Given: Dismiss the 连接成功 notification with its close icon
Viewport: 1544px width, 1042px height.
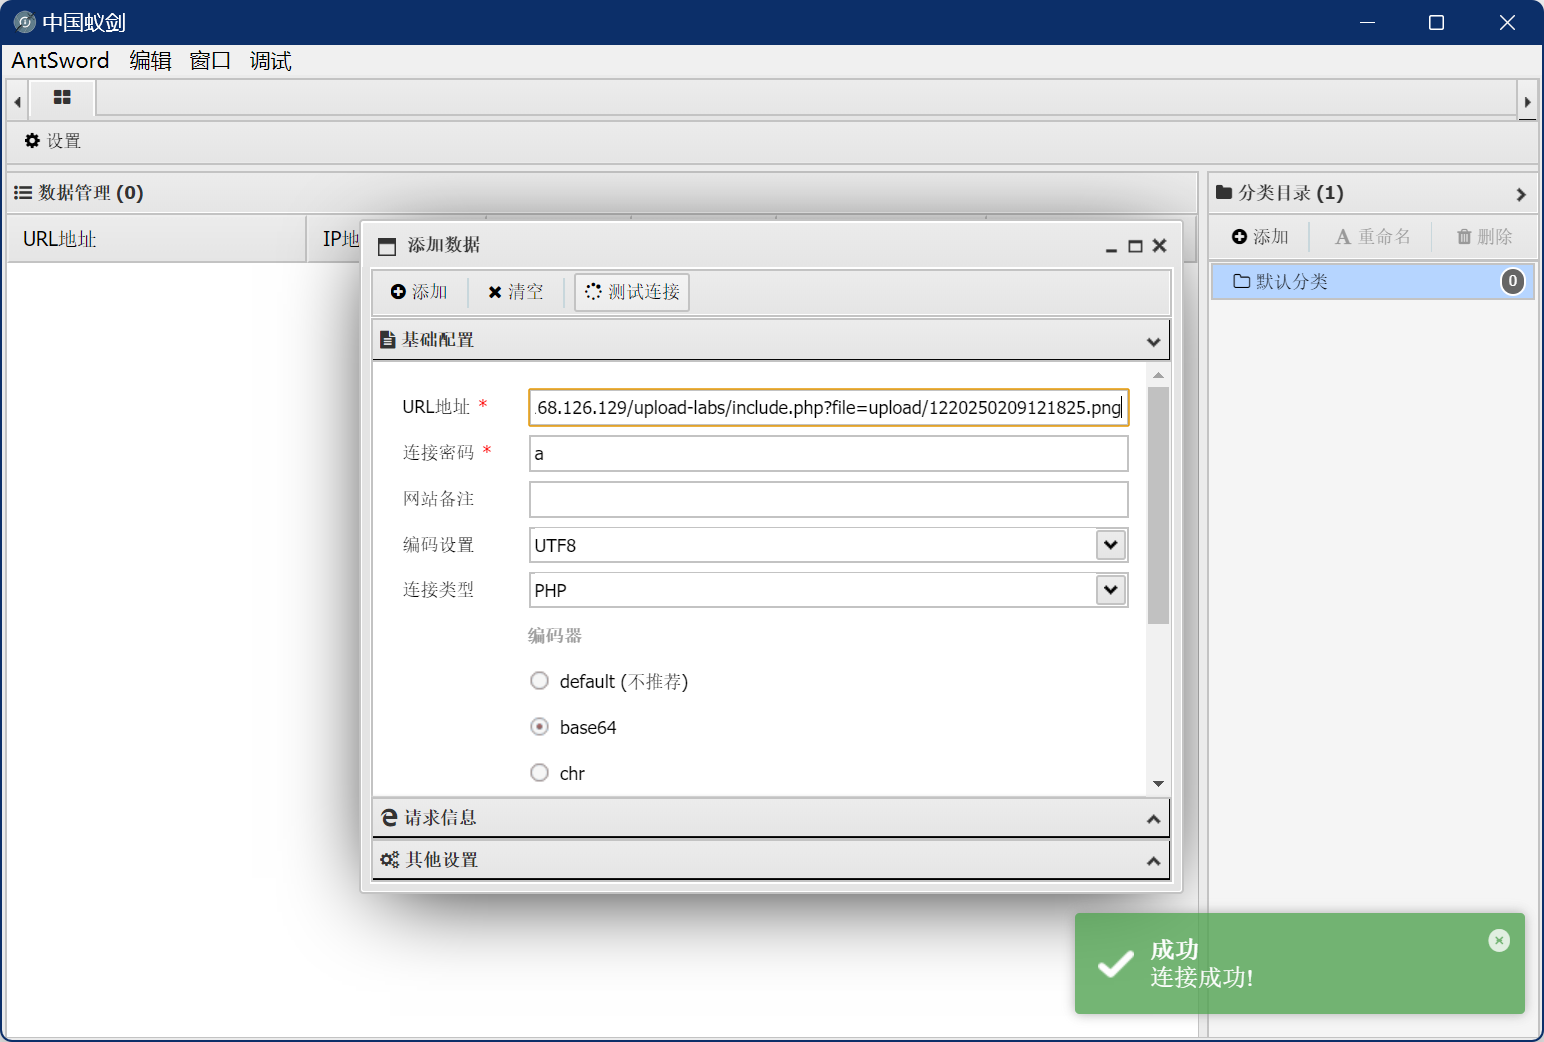Looking at the screenshot, I should tap(1499, 940).
